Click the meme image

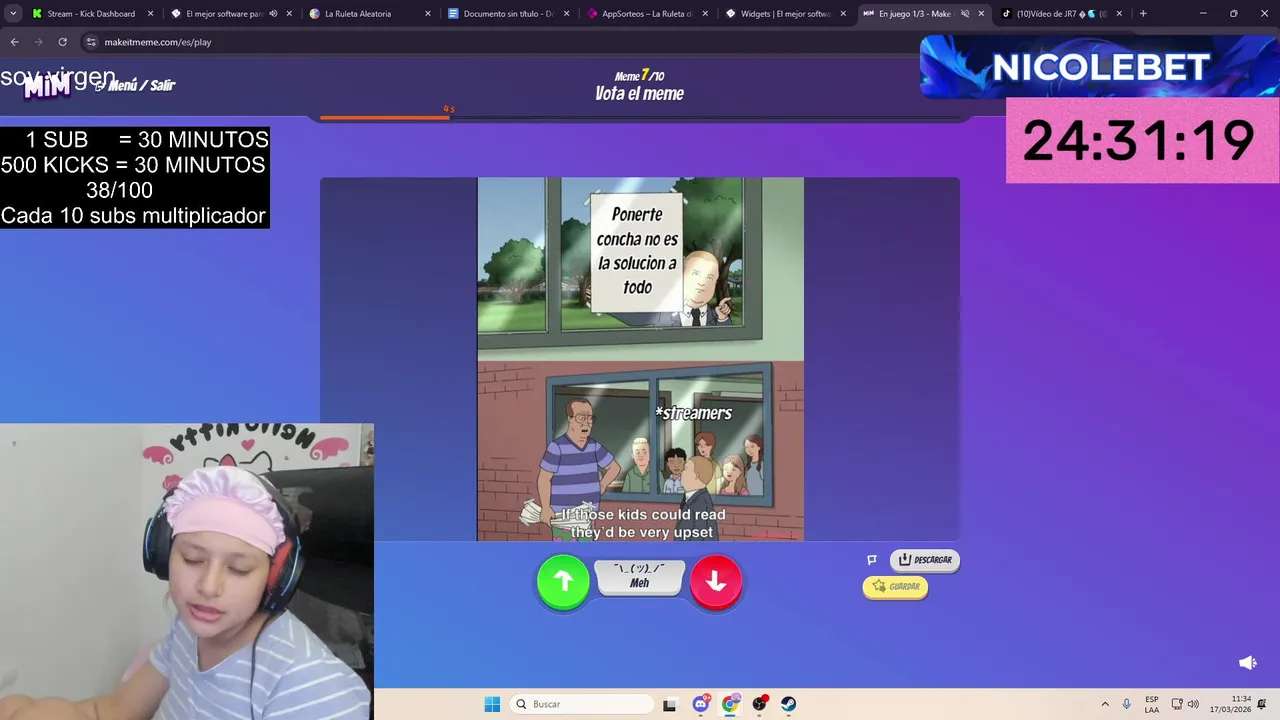pyautogui.click(x=640, y=359)
